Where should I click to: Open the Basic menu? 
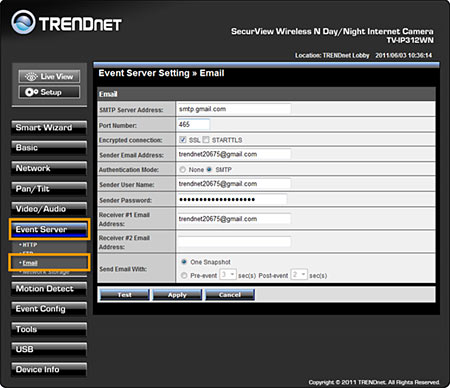tap(49, 148)
